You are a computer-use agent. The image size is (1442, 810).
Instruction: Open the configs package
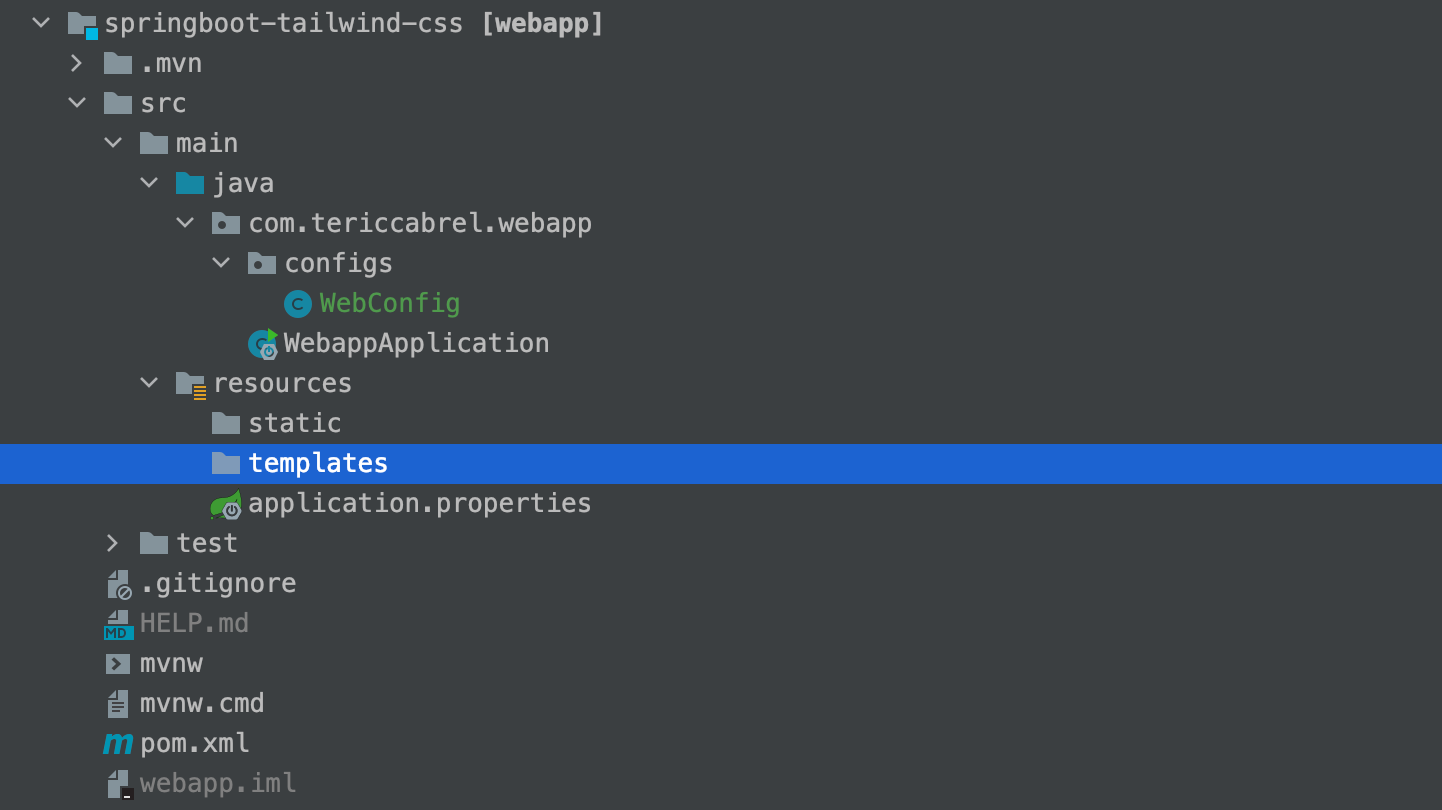[x=338, y=262]
